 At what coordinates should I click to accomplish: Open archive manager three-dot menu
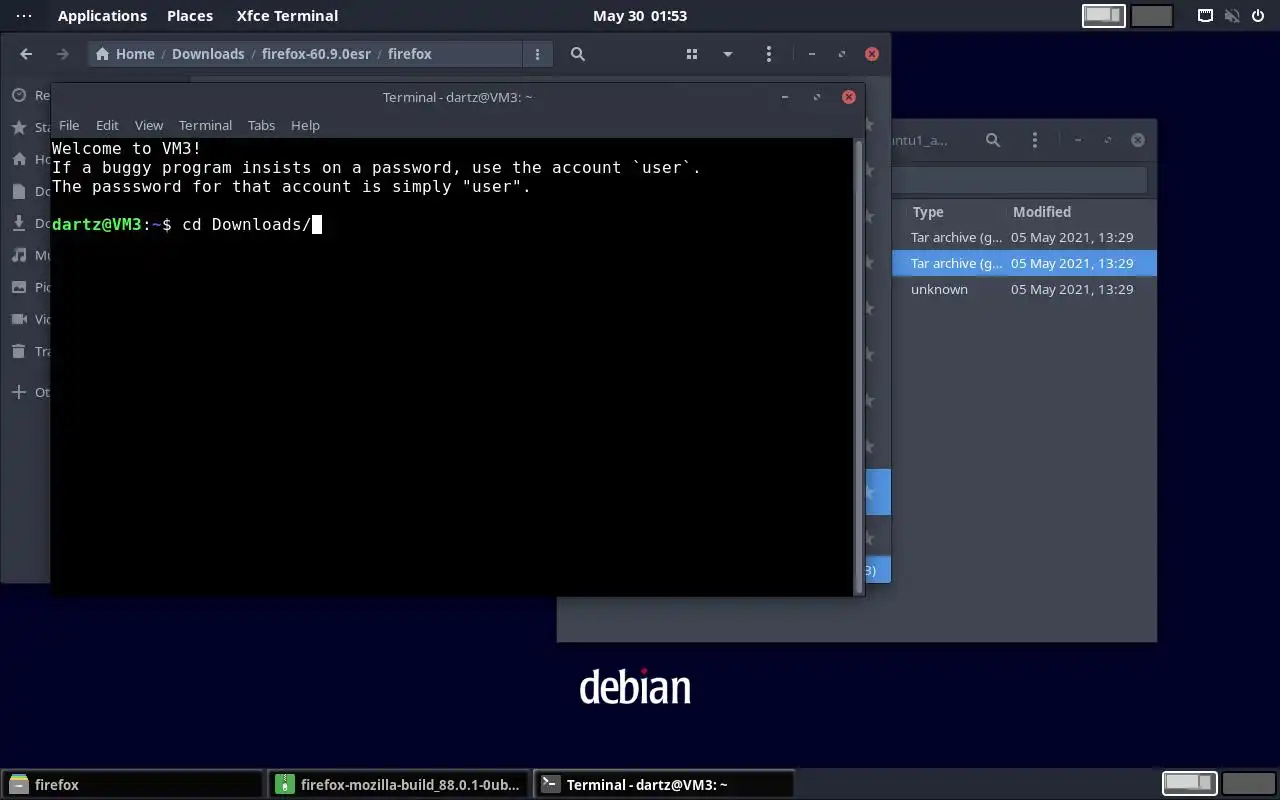coord(1035,140)
